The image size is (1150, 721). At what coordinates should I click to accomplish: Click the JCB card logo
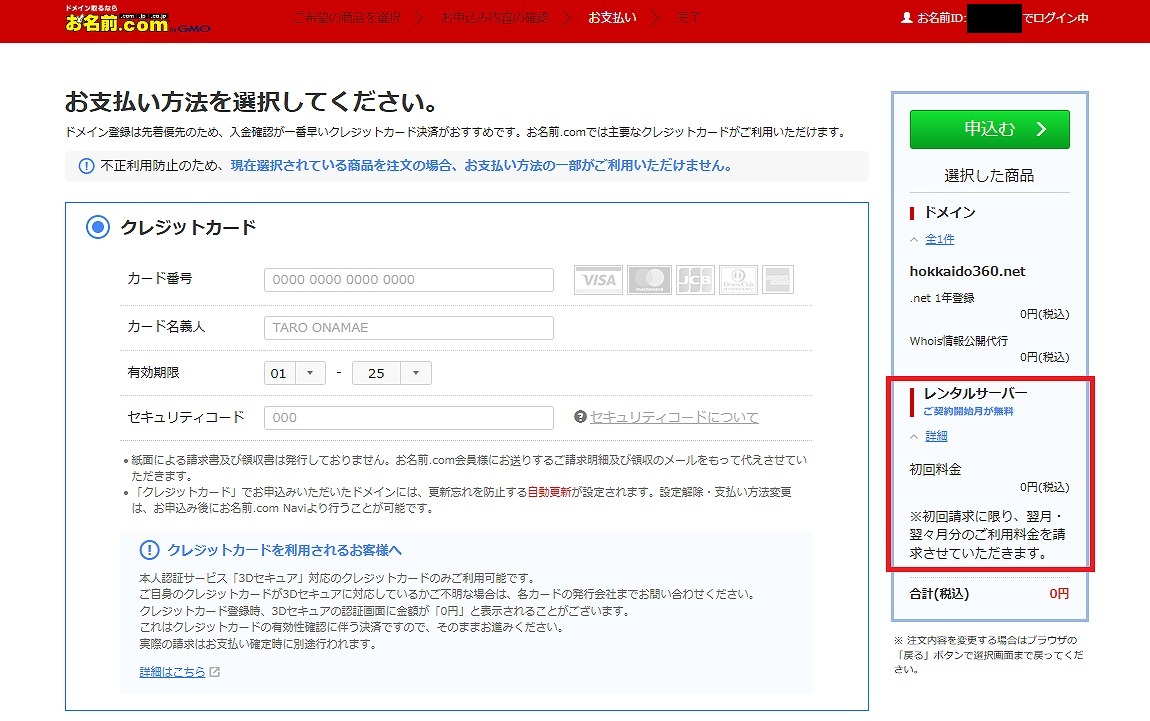pyautogui.click(x=695, y=280)
